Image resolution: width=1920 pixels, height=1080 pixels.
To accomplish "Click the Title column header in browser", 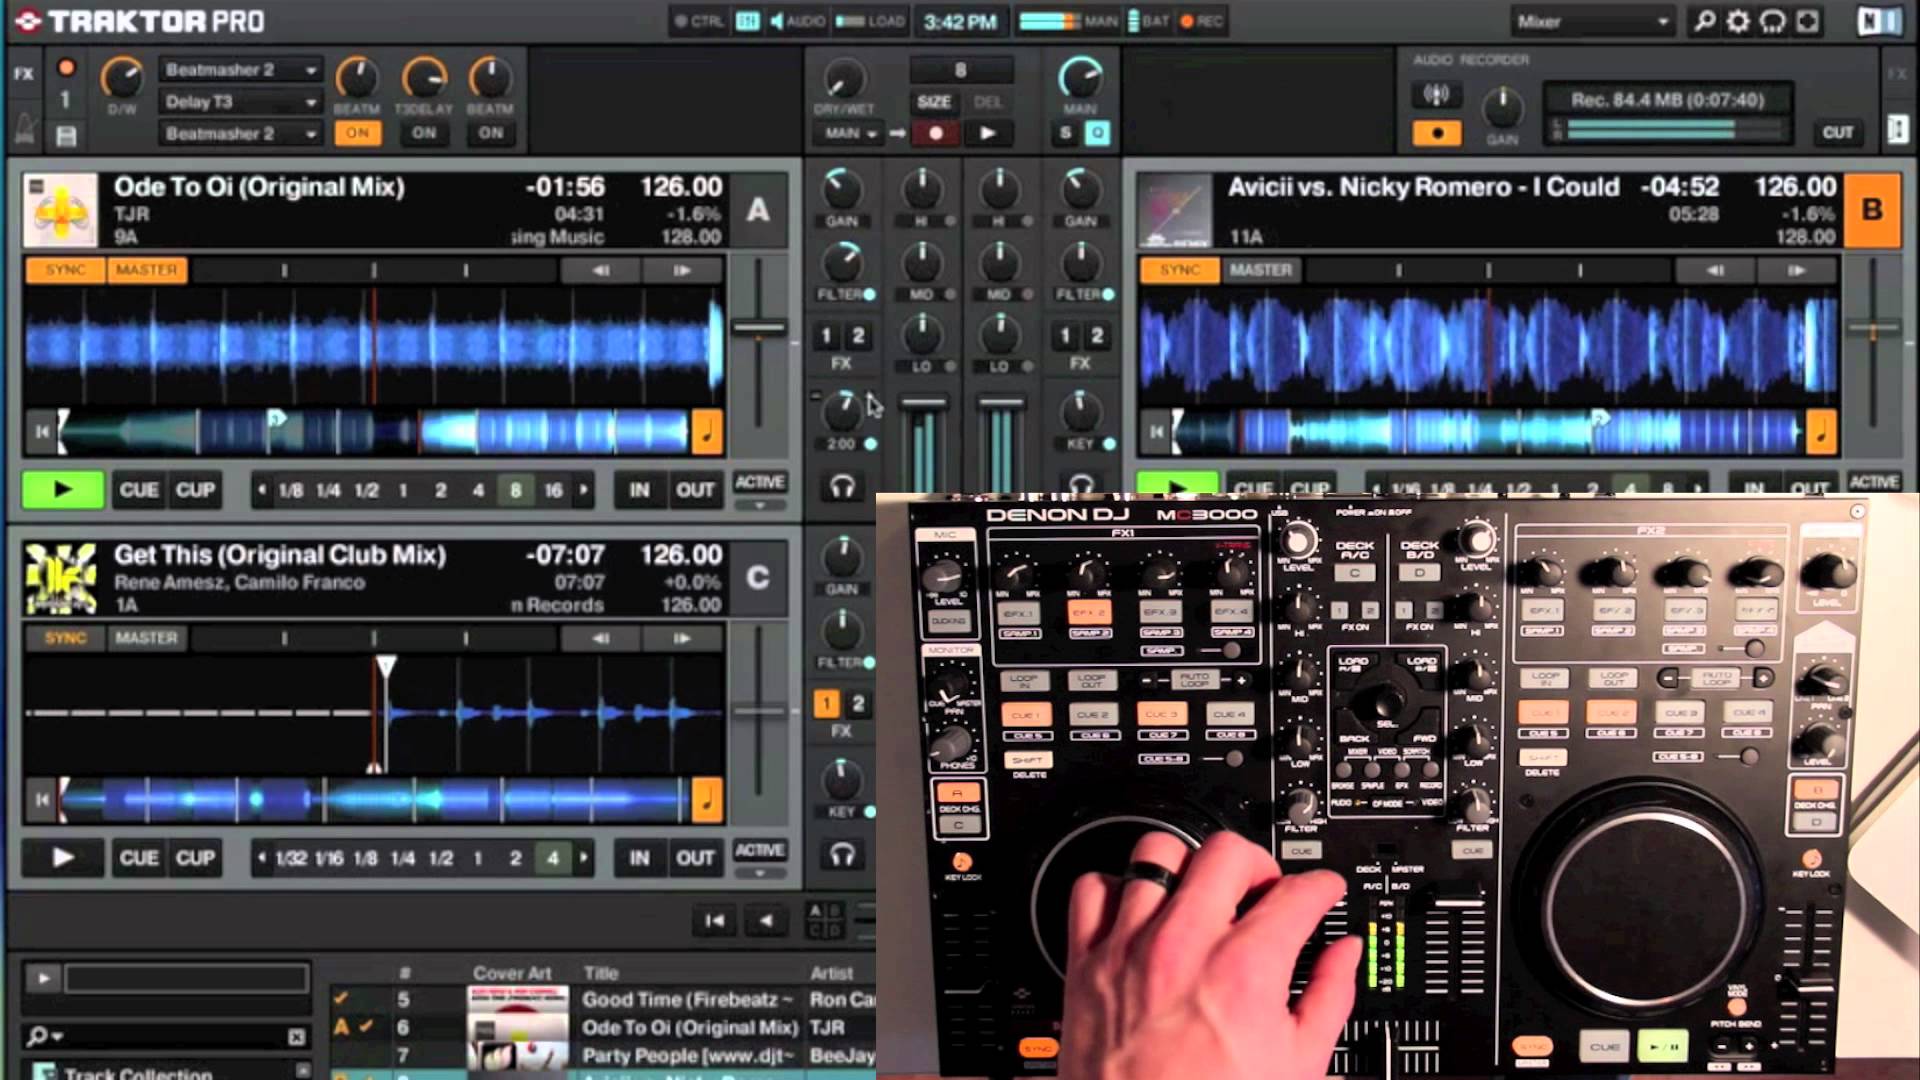I will pyautogui.click(x=601, y=973).
